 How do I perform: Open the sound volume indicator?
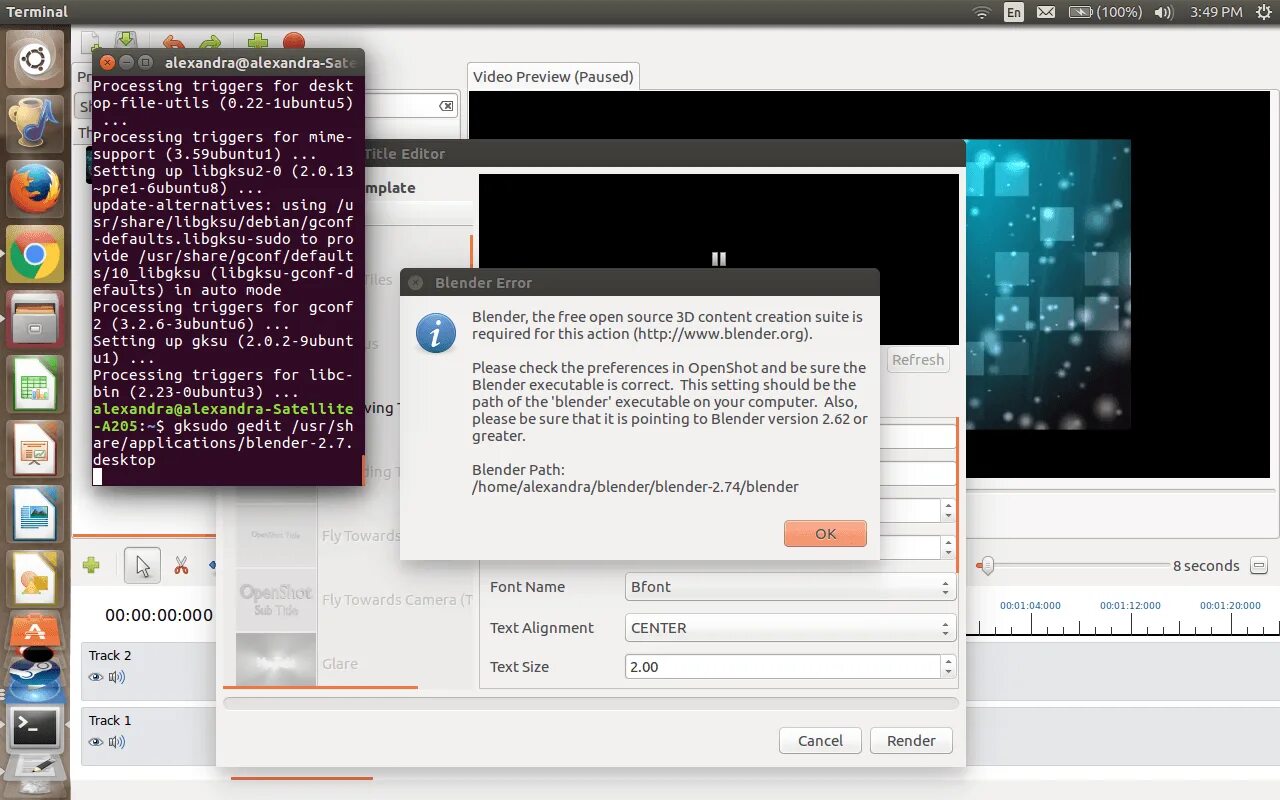pyautogui.click(x=1163, y=12)
